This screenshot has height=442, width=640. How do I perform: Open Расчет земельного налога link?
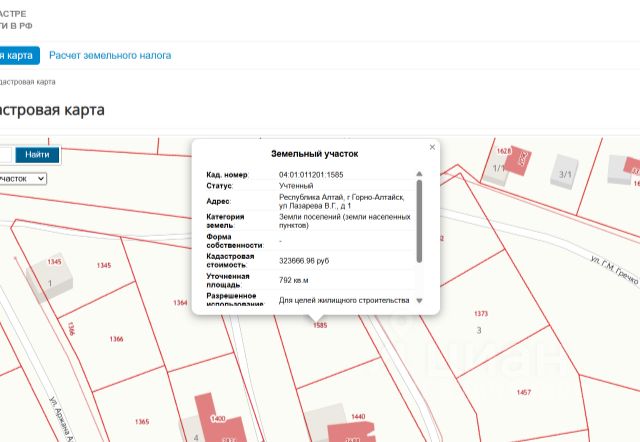pos(110,56)
